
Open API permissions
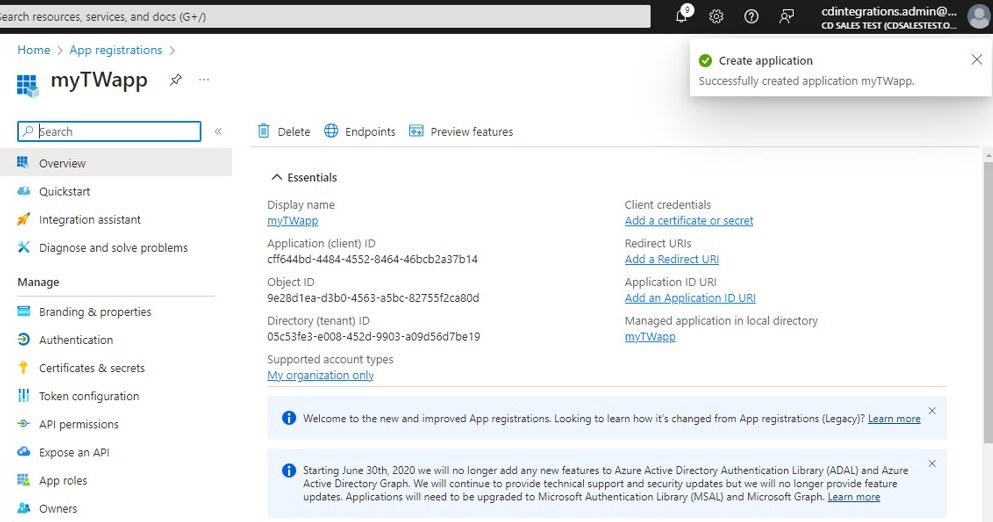click(x=79, y=424)
